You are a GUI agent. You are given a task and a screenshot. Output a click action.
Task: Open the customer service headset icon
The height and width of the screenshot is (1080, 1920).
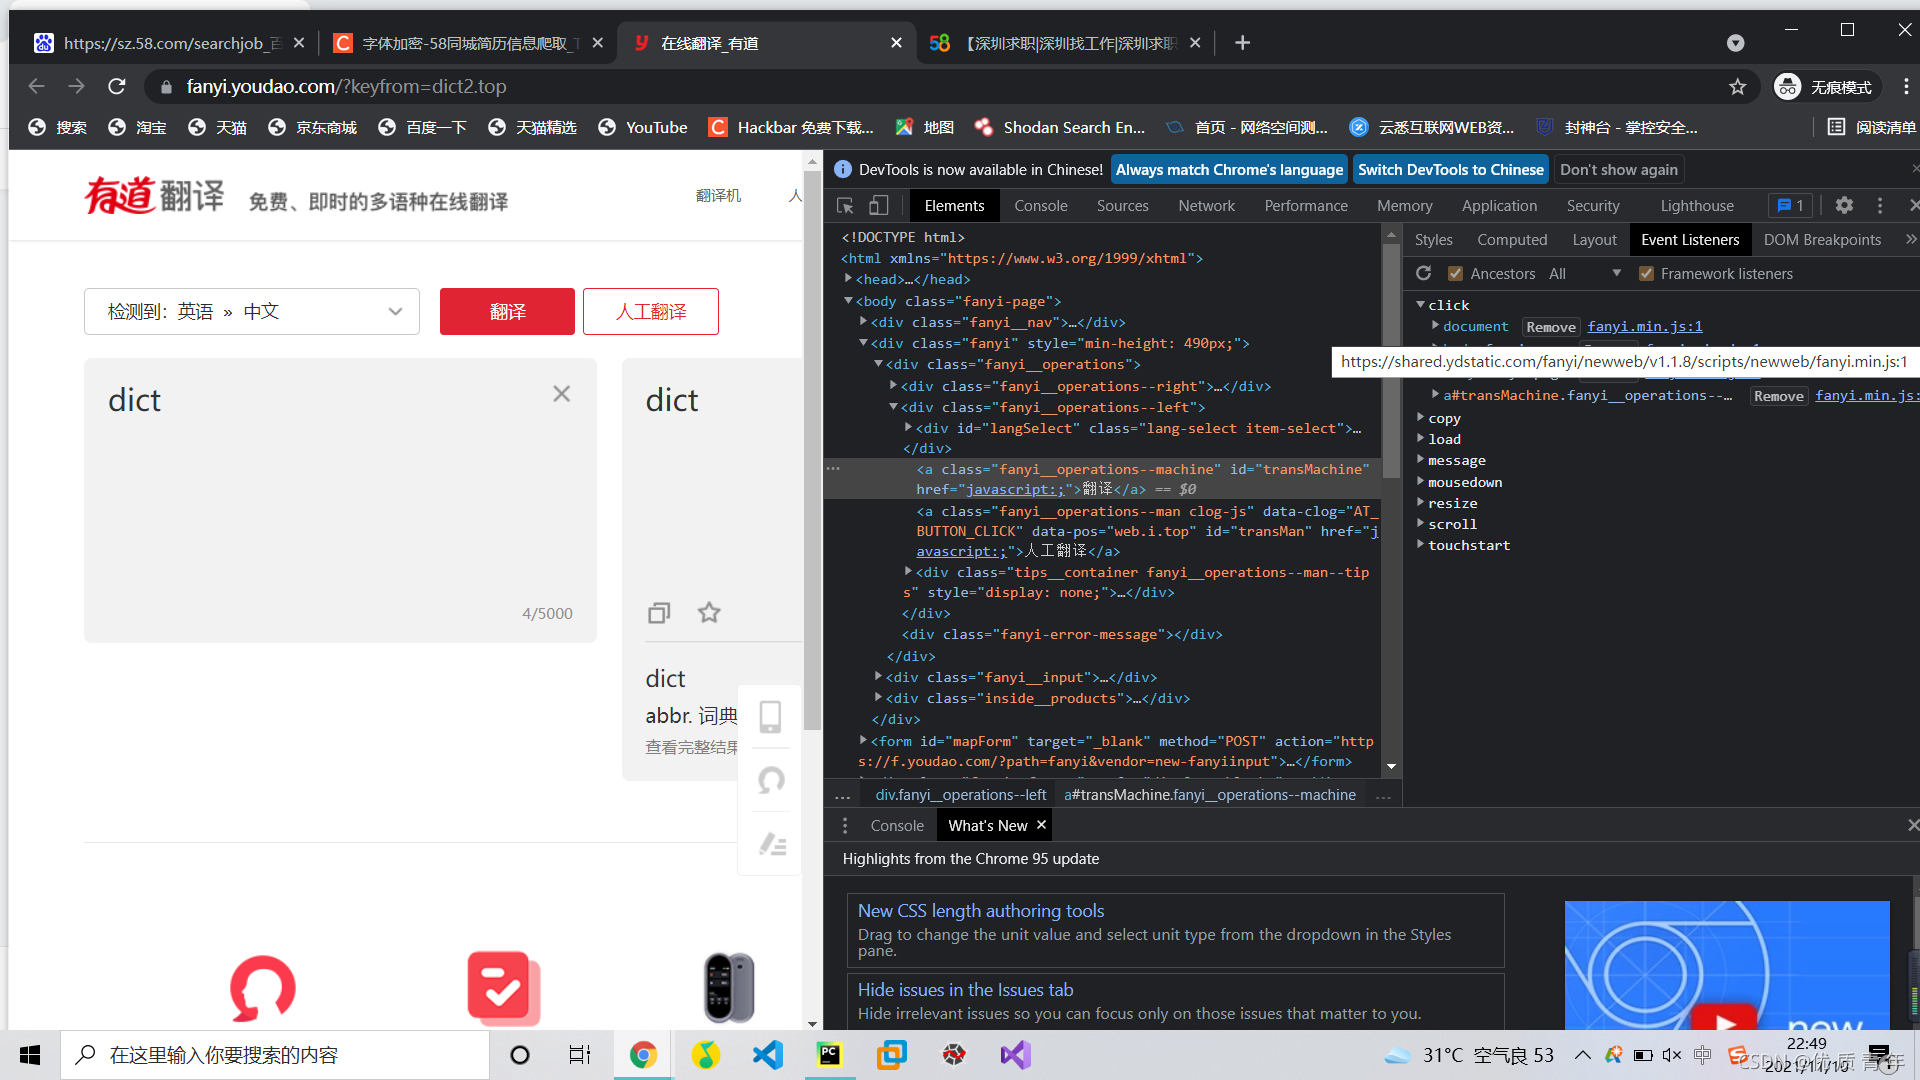[x=770, y=780]
